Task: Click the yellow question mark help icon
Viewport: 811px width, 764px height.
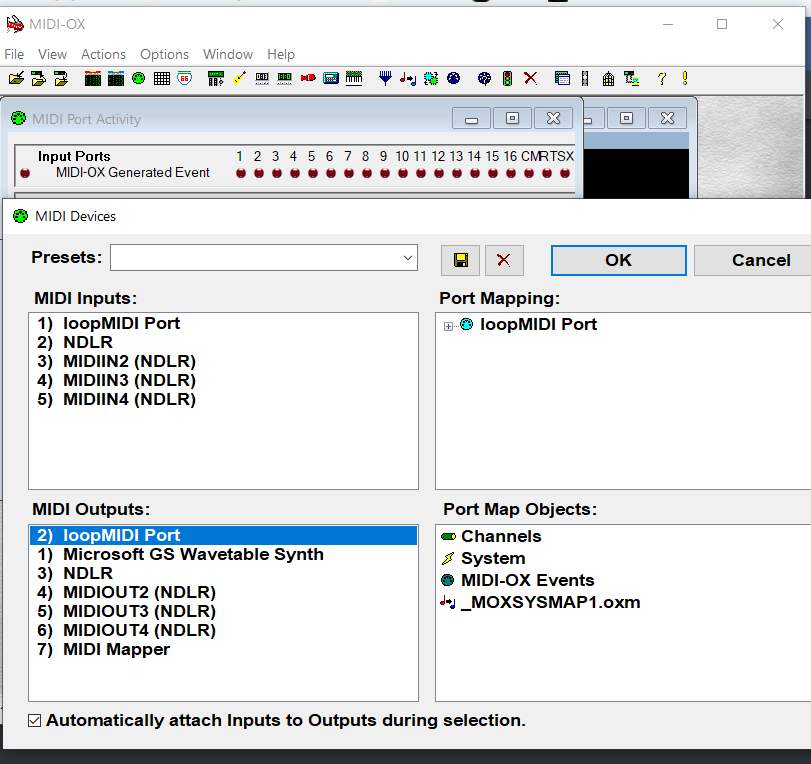Action: click(662, 79)
